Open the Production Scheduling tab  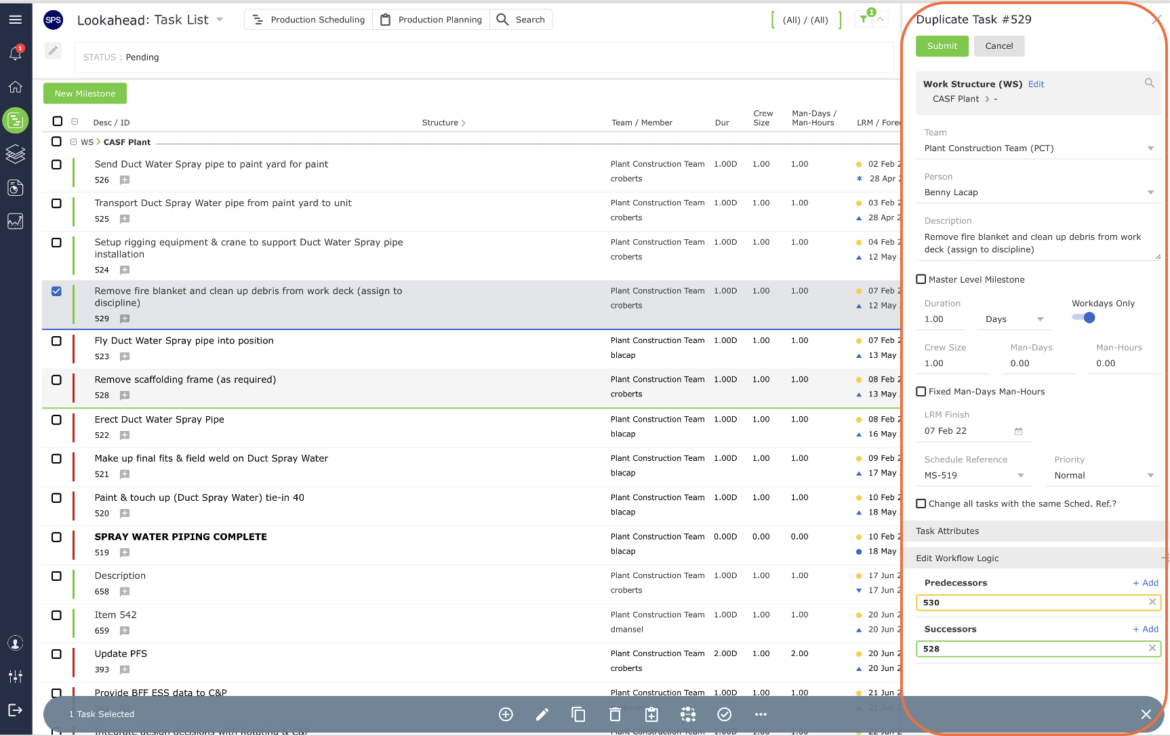309,19
